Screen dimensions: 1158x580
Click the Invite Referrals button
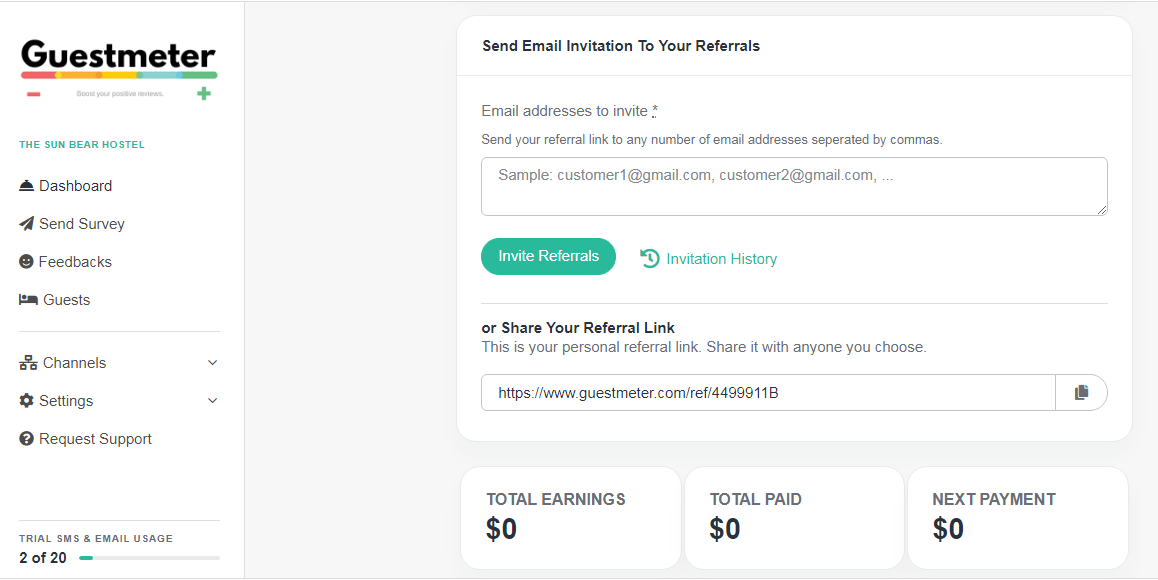click(x=548, y=256)
